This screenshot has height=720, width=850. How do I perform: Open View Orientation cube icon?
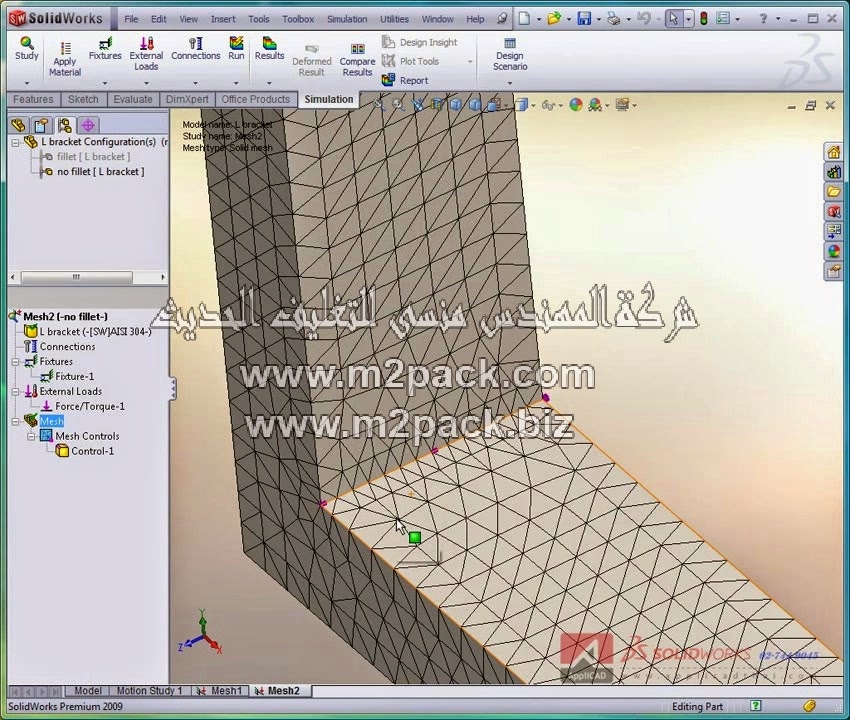click(x=495, y=105)
